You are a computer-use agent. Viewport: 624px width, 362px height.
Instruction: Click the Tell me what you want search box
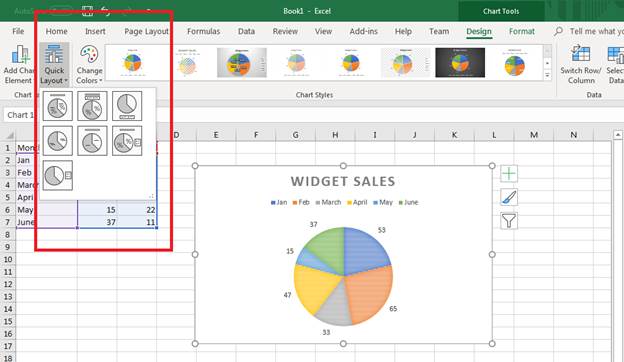click(593, 31)
